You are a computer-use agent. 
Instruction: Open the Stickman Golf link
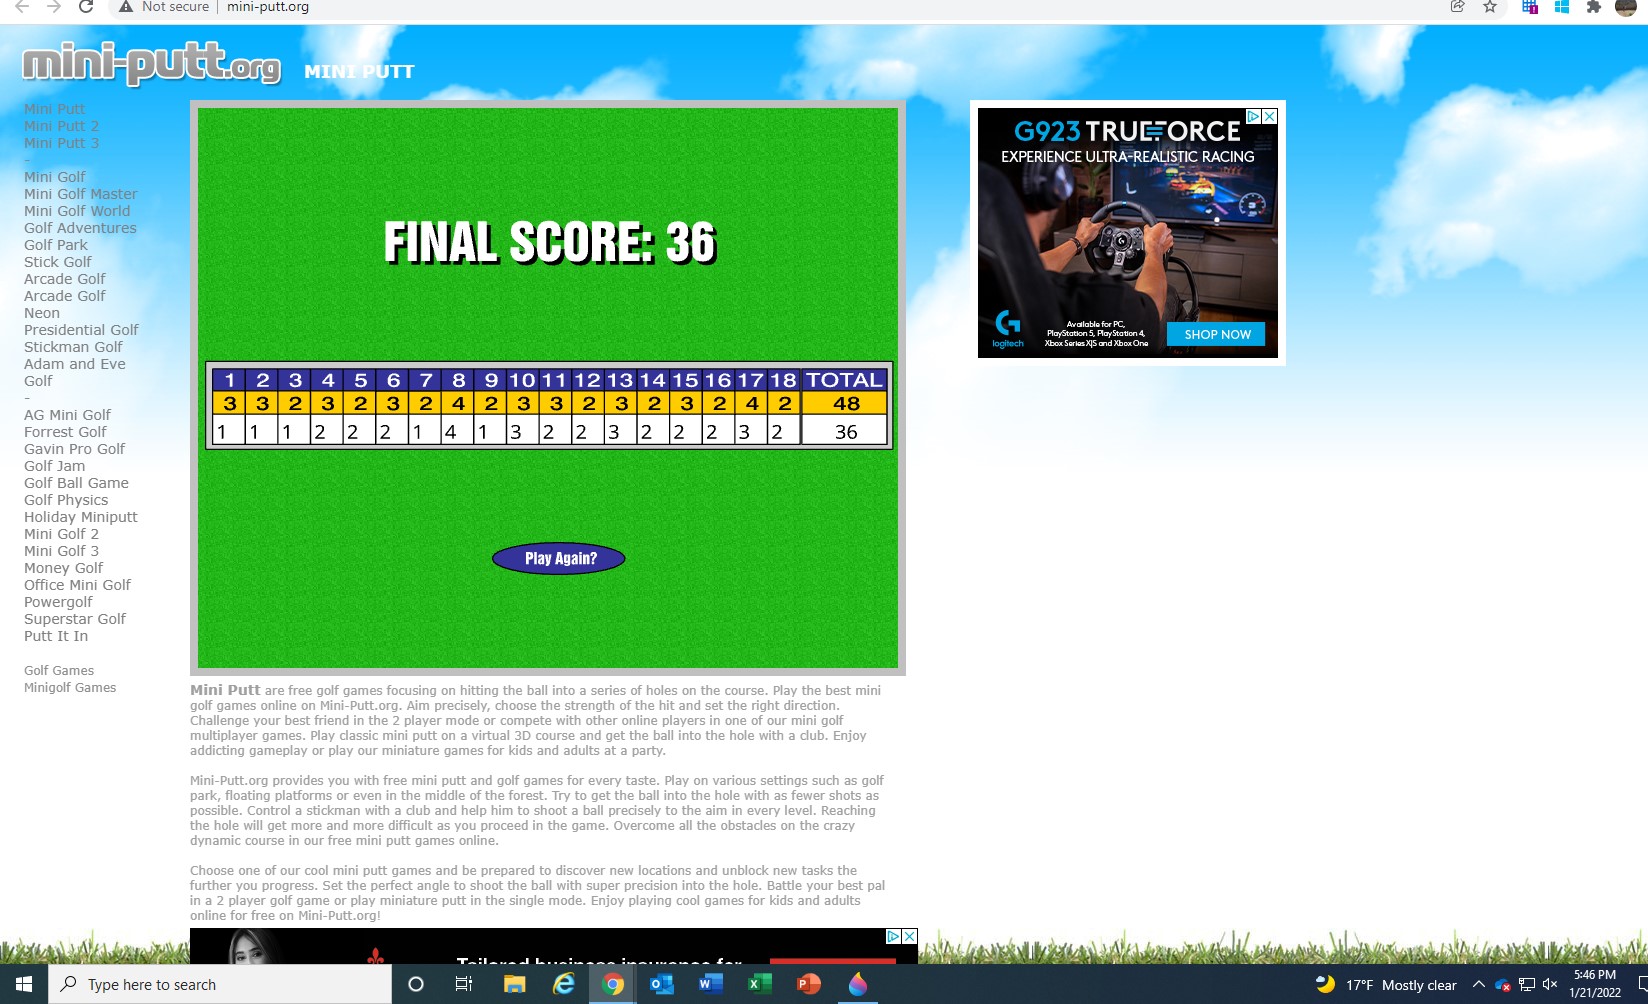click(x=73, y=347)
